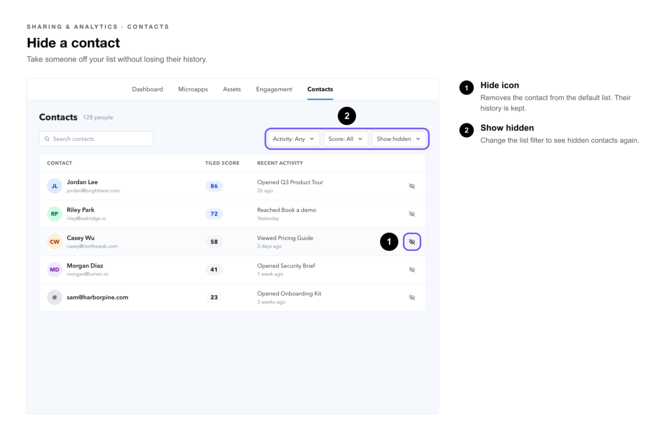Click the 'Opened Security Brief' activity

coord(286,266)
